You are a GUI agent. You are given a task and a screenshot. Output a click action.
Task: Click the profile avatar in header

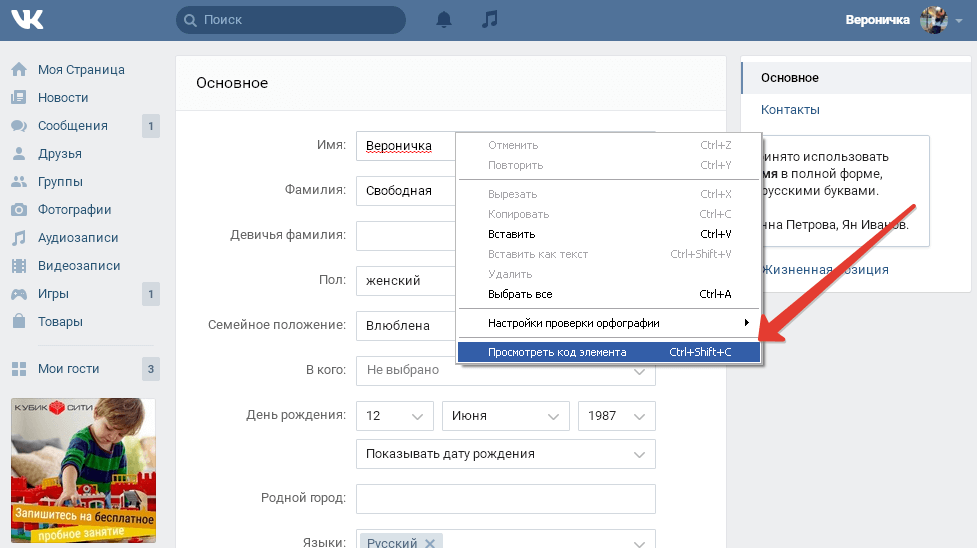(934, 20)
